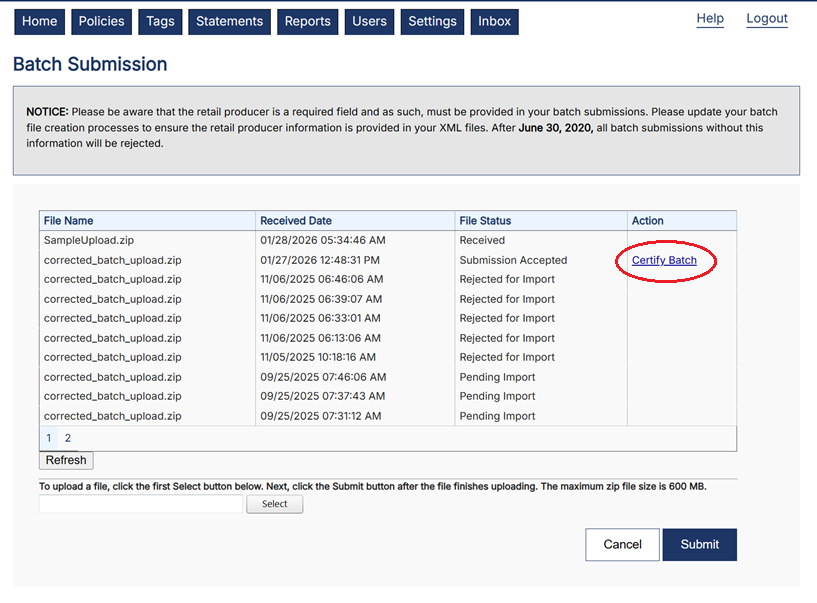Go to page 2 of results

pyautogui.click(x=68, y=438)
